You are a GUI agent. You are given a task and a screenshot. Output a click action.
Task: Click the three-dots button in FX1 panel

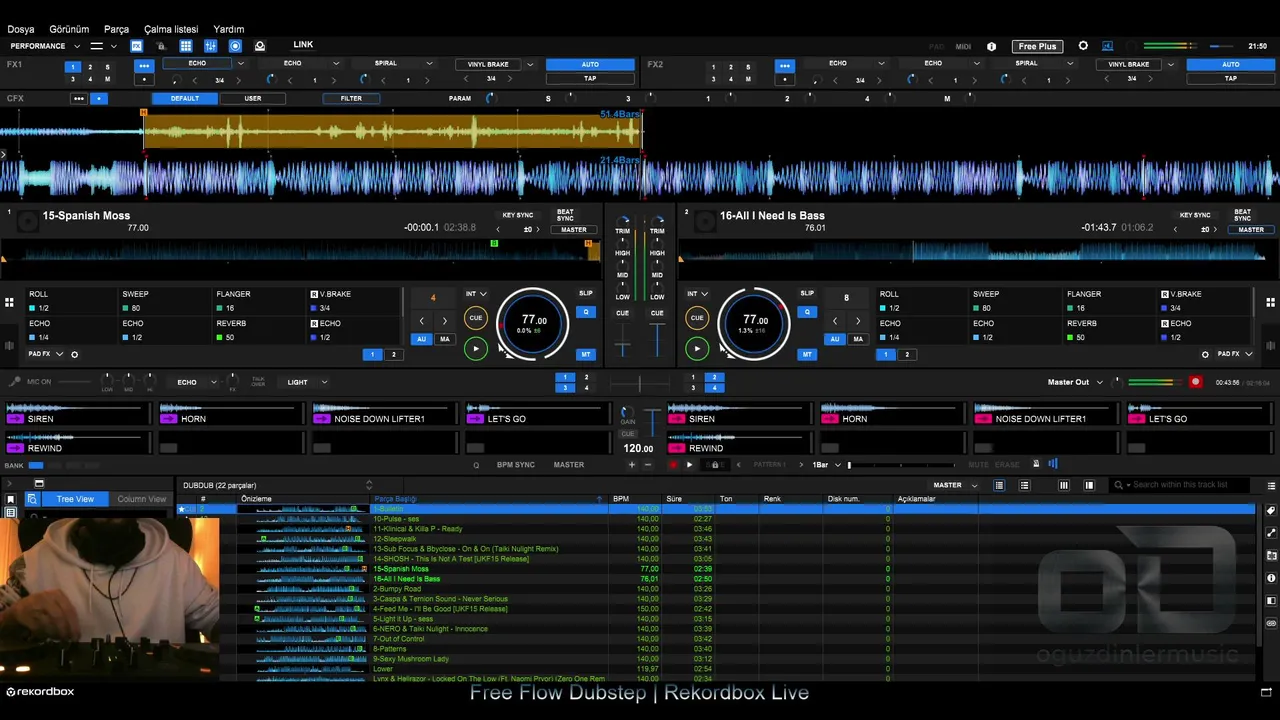144,66
